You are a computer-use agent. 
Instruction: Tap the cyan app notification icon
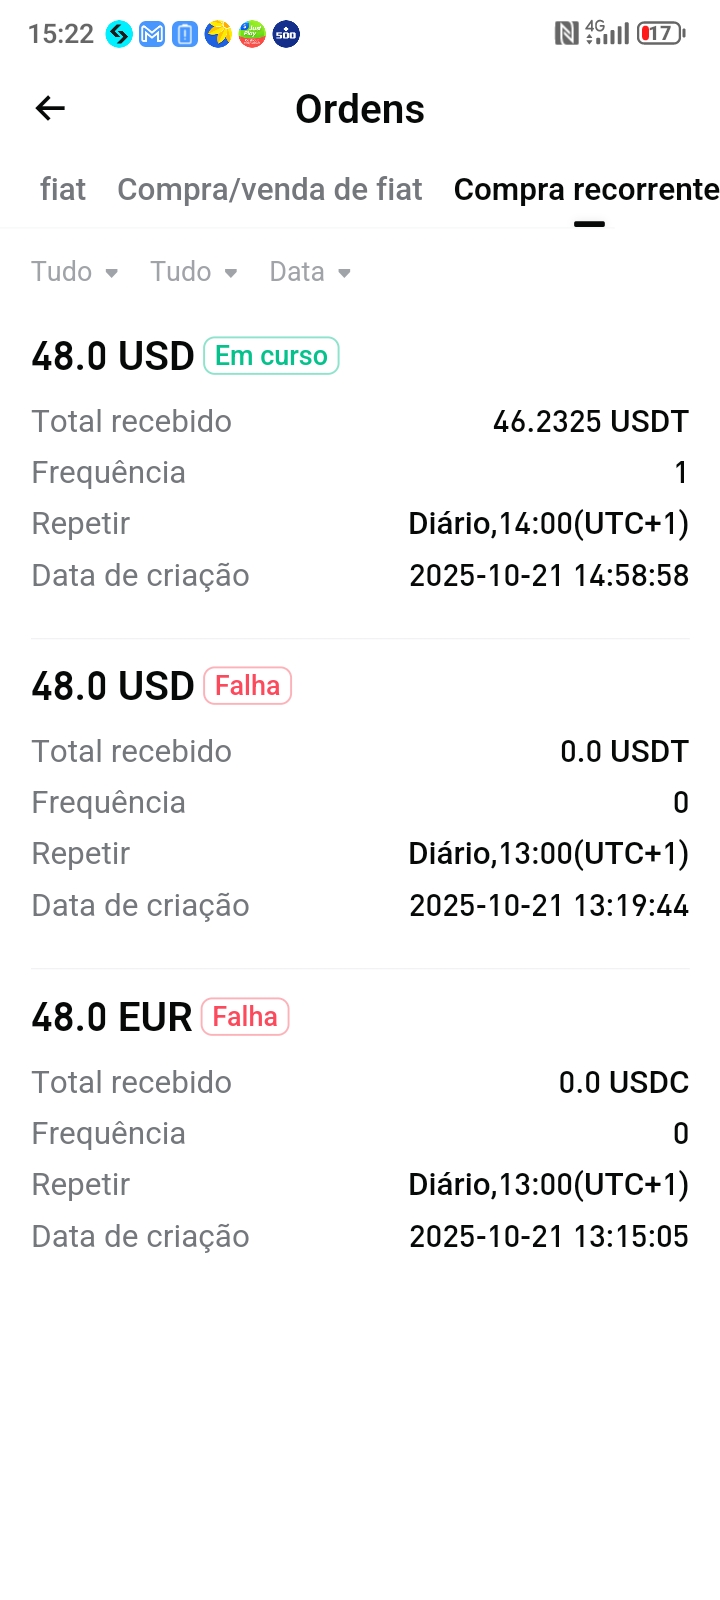pos(119,34)
